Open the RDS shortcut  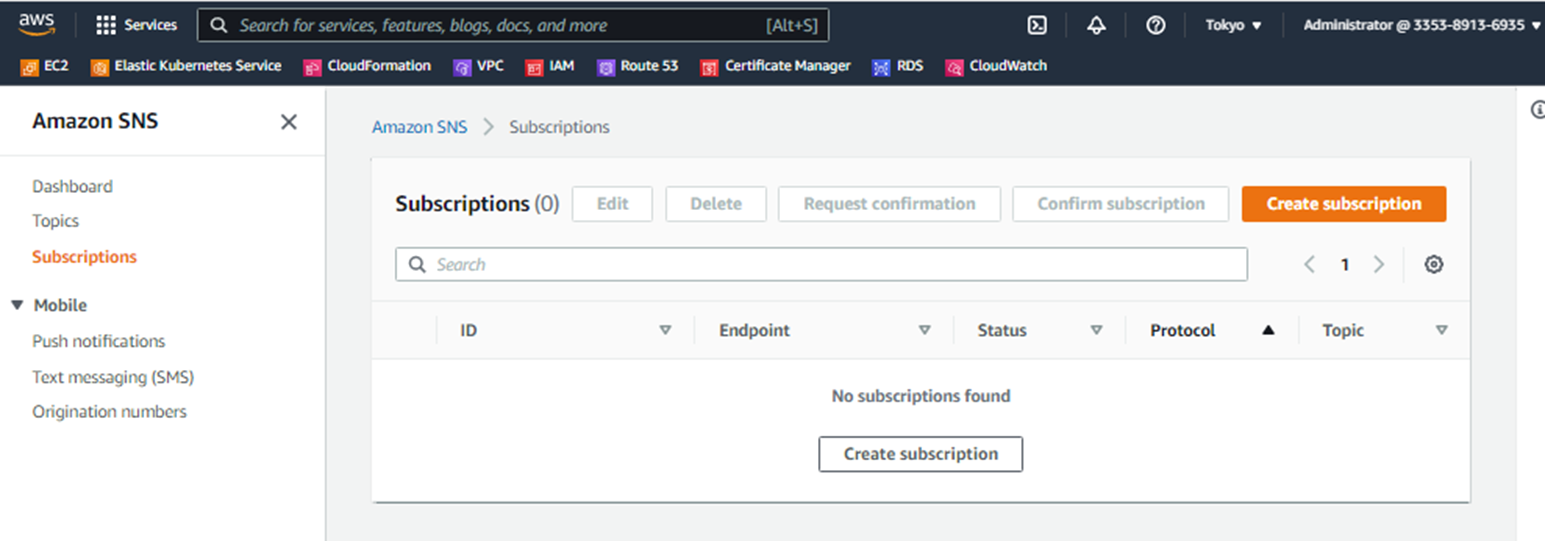pyautogui.click(x=897, y=66)
